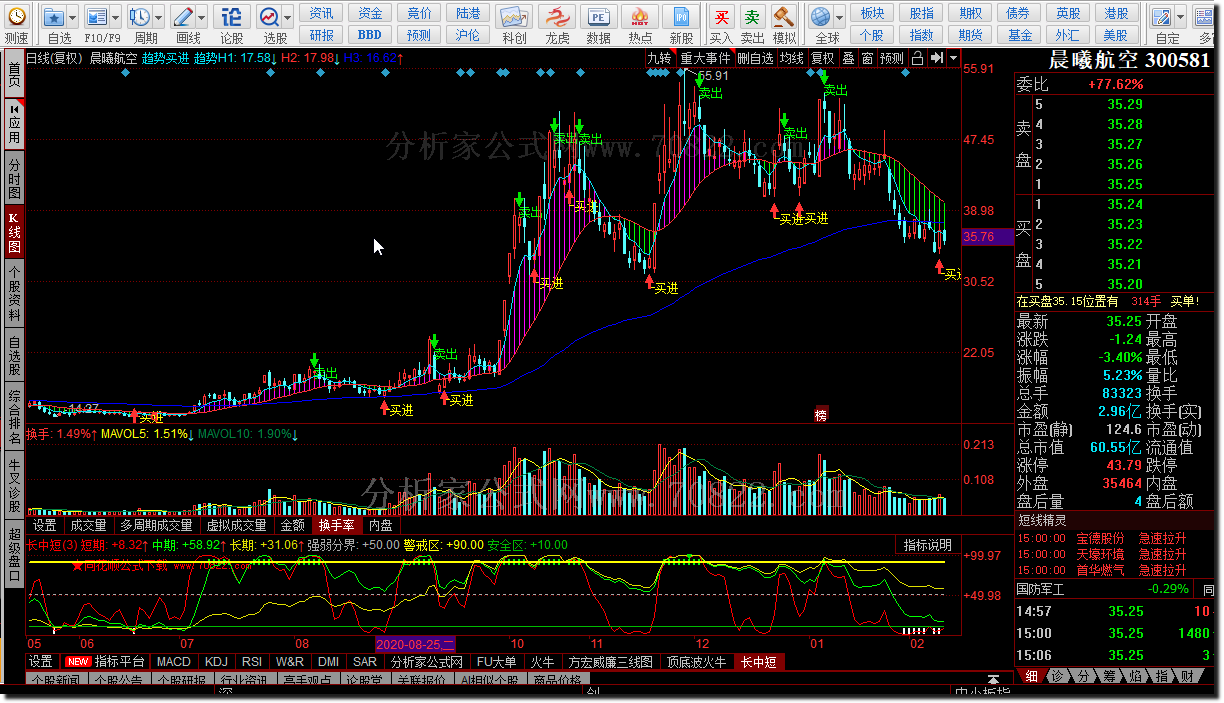
Task: Click the BBD button
Action: click(370, 34)
